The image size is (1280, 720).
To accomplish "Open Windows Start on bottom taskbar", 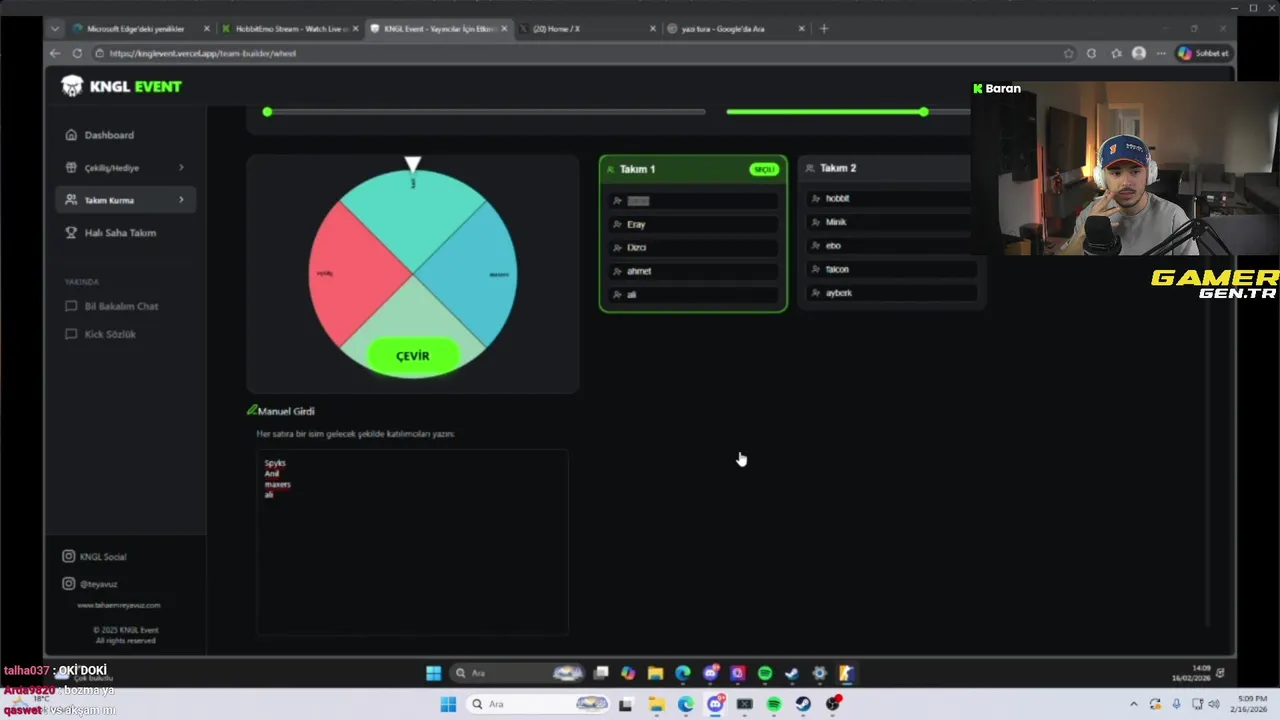I will (448, 704).
